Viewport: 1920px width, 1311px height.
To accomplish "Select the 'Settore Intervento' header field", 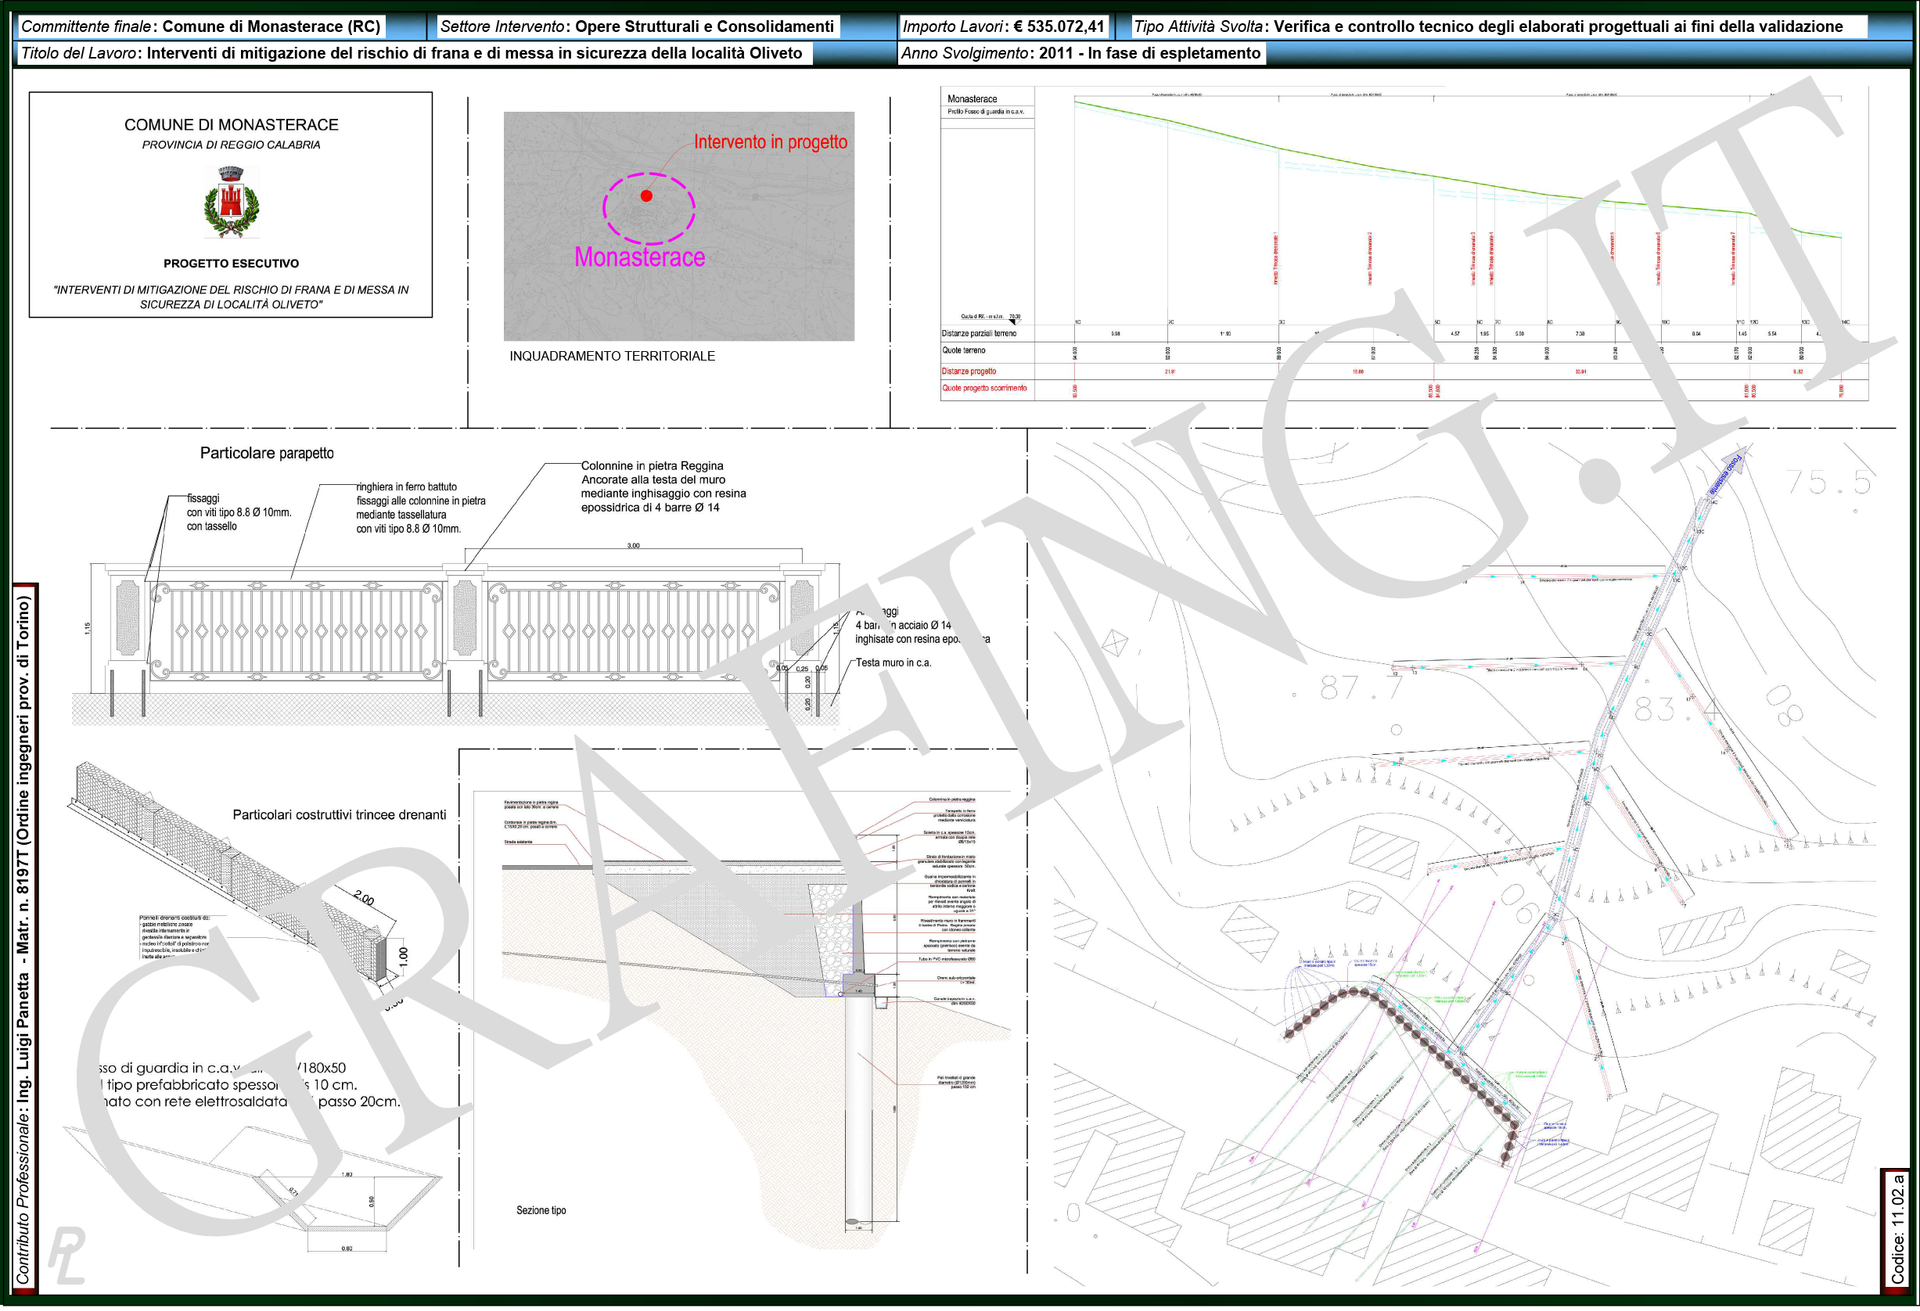I will [x=637, y=27].
